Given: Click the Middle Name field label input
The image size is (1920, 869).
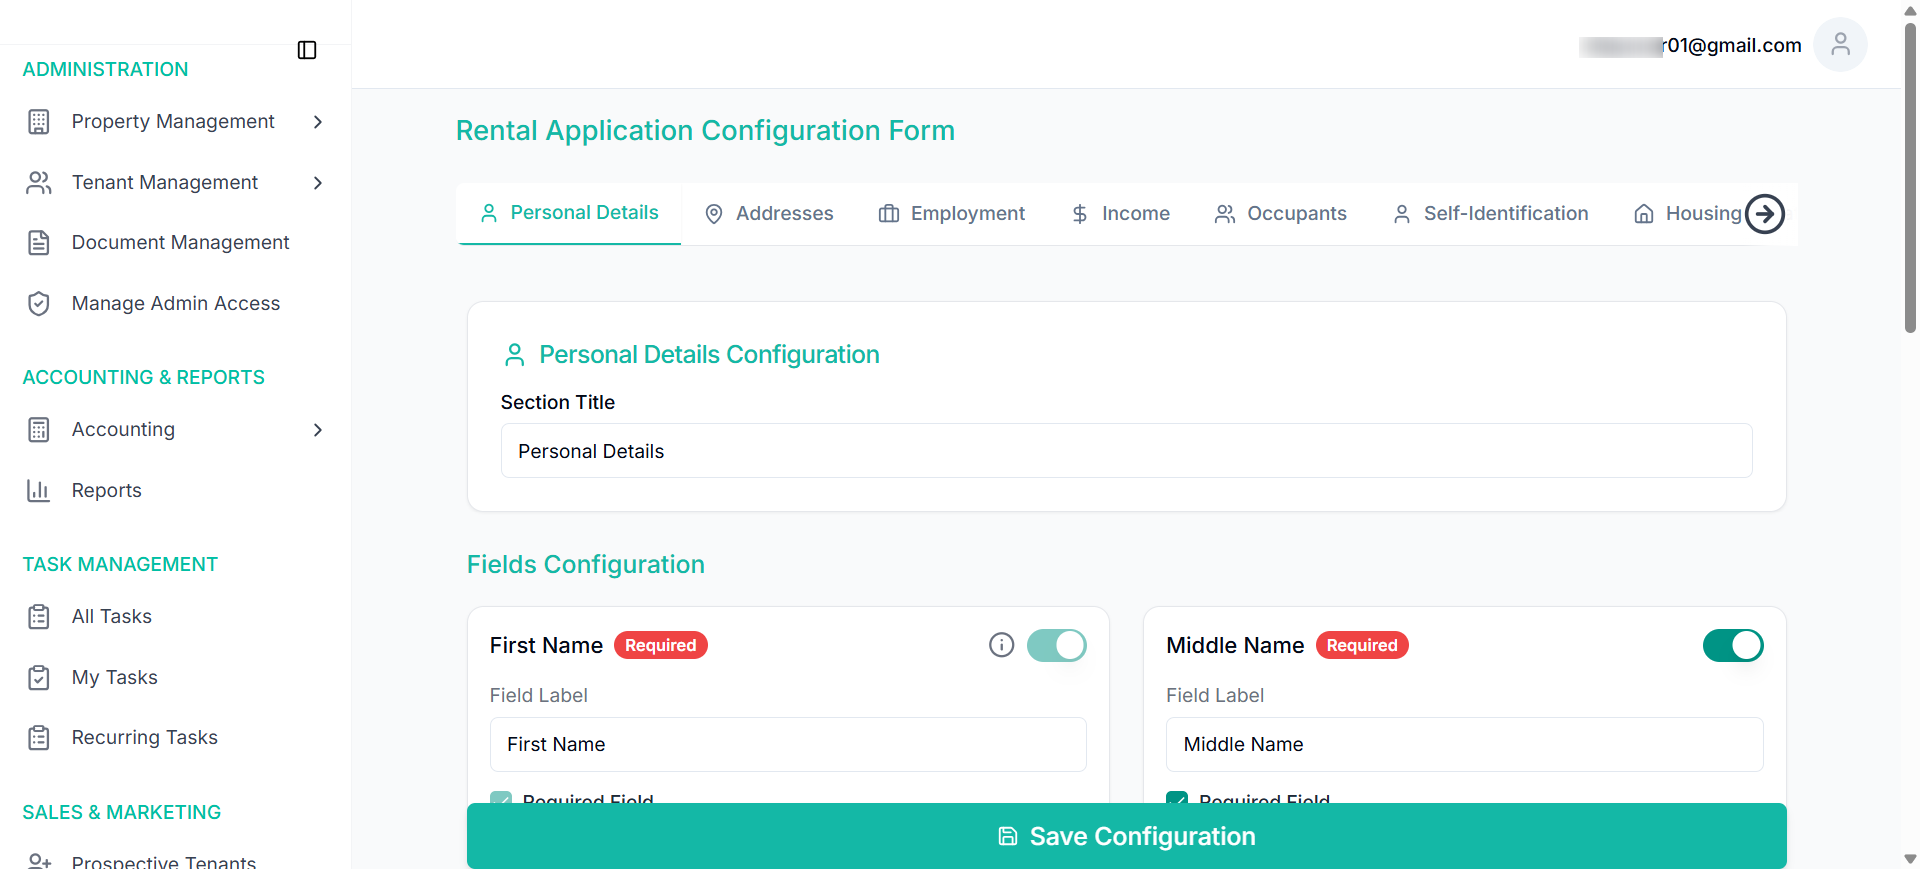Looking at the screenshot, I should (x=1465, y=744).
